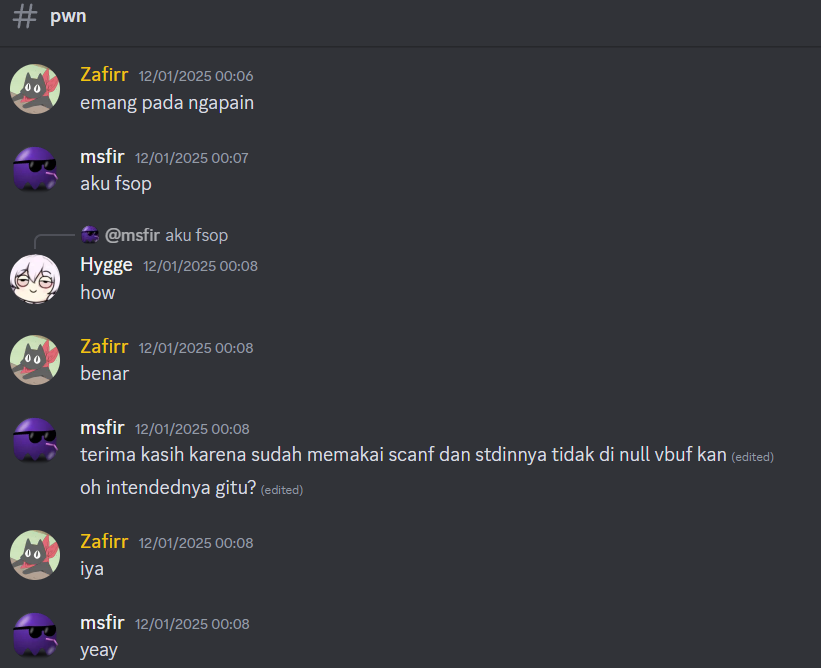Click '(edited)' label after 'null vbuf kan'

752,457
